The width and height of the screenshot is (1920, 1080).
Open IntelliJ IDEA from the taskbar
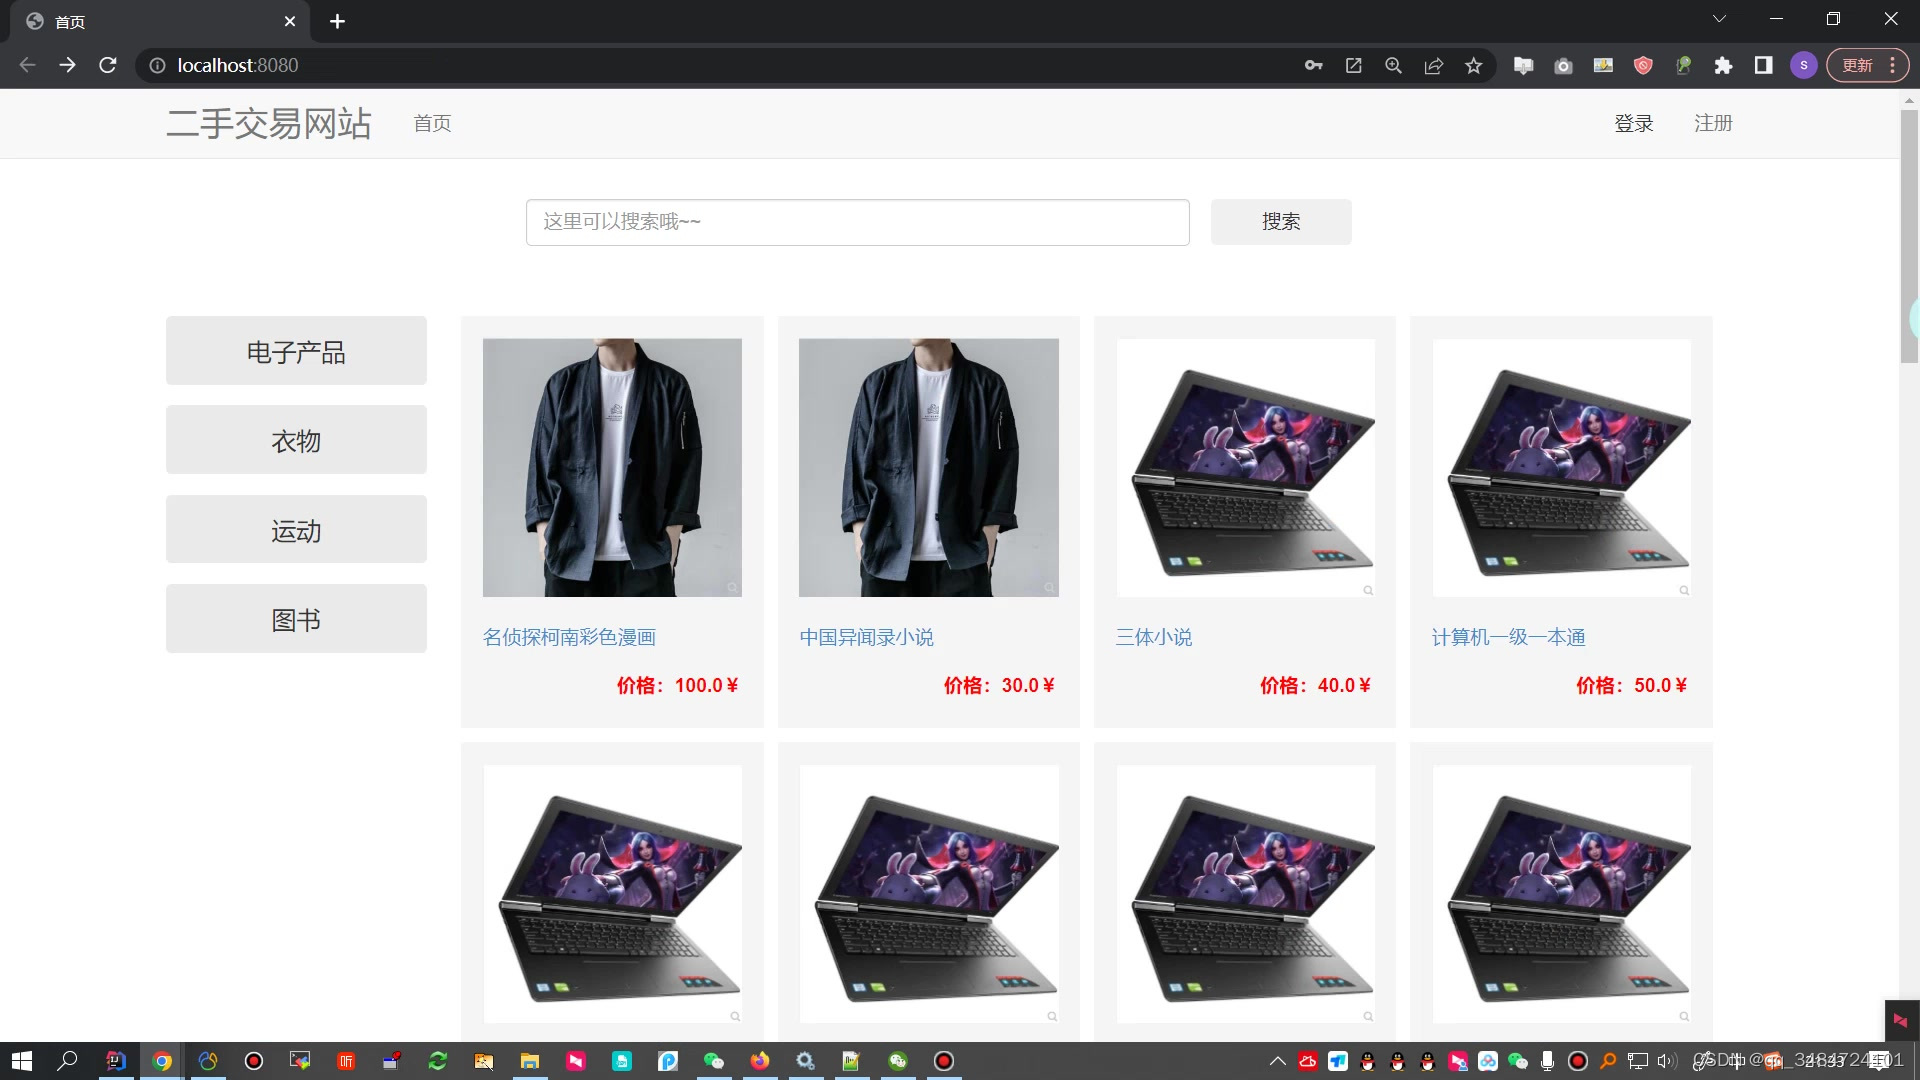[x=116, y=1061]
